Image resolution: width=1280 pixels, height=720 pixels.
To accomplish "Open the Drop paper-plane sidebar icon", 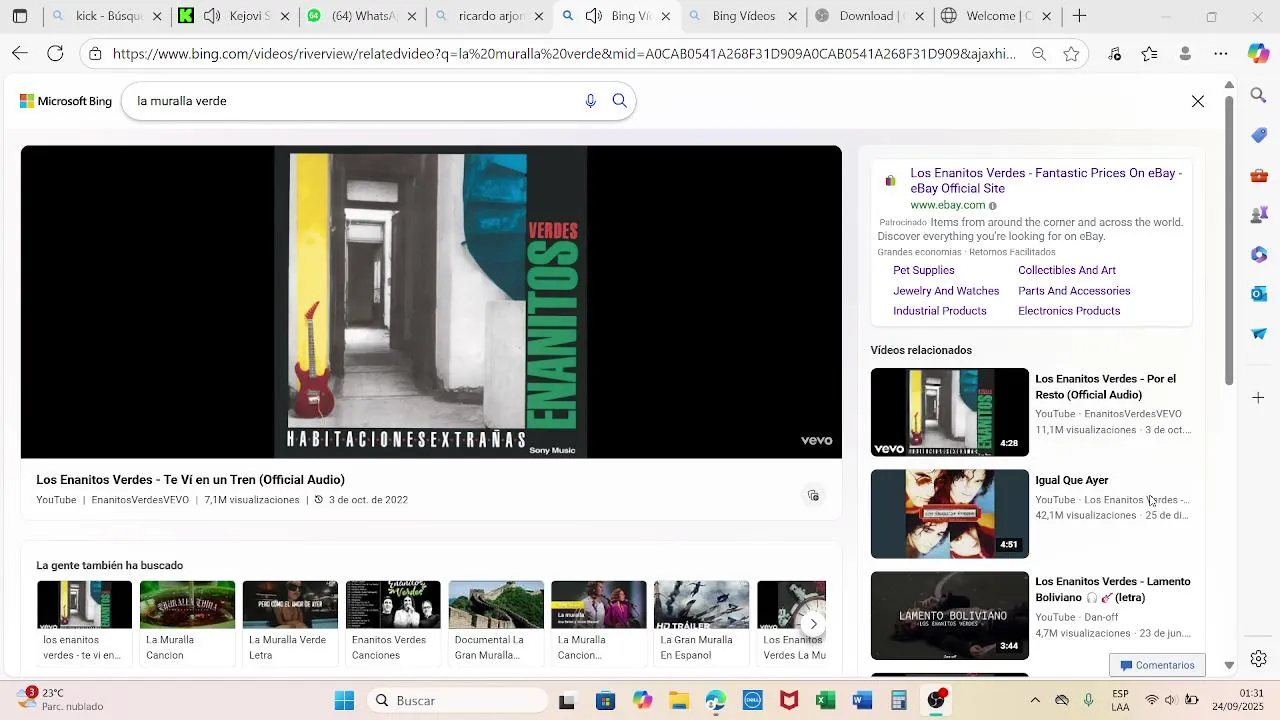I will (1258, 333).
